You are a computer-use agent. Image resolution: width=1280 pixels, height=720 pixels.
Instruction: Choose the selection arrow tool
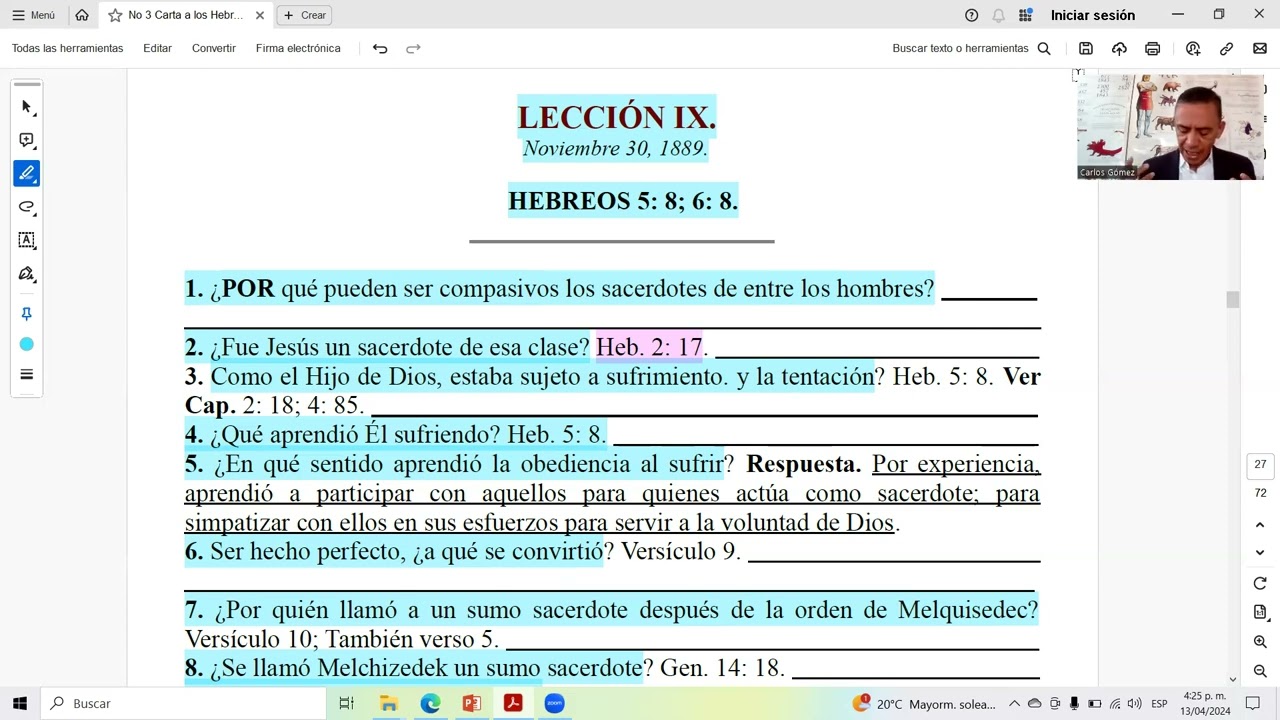click(27, 107)
